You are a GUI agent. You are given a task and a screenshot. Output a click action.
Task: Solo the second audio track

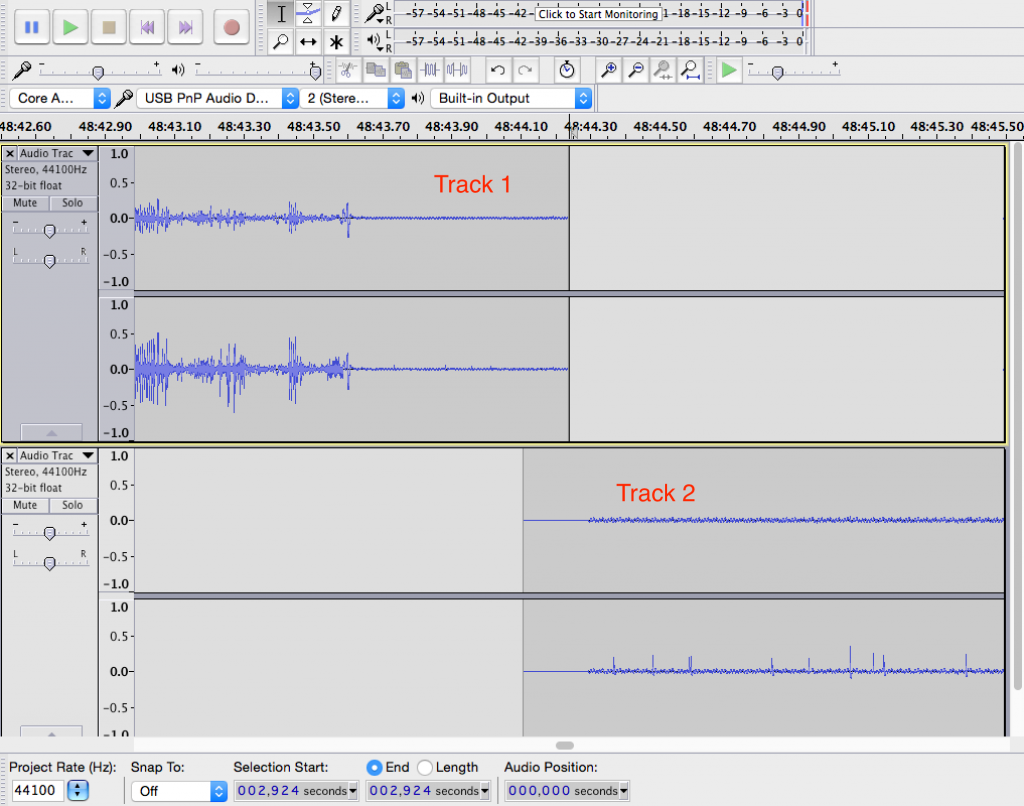pos(72,505)
